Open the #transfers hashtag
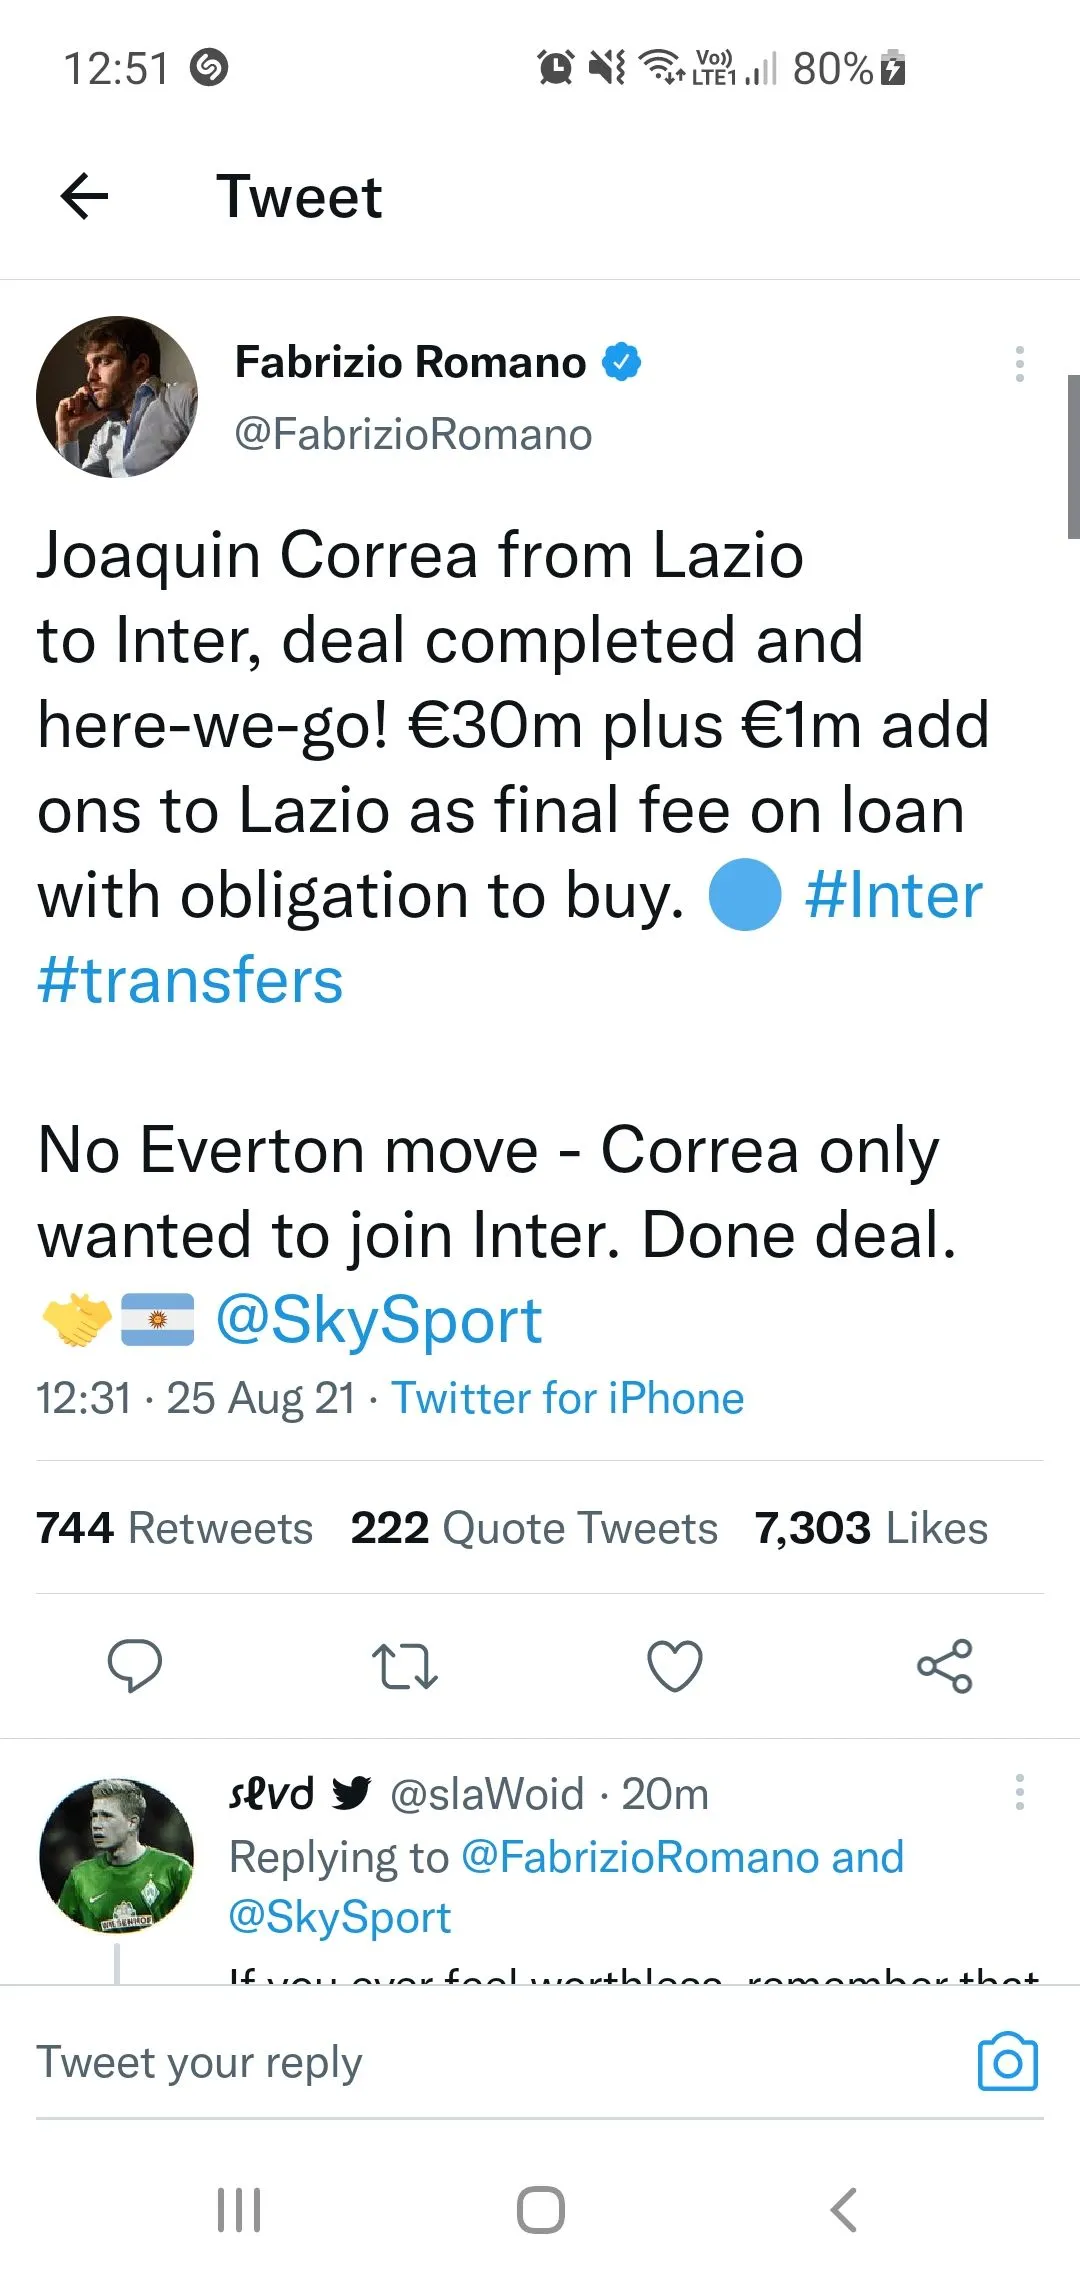 pyautogui.click(x=190, y=980)
